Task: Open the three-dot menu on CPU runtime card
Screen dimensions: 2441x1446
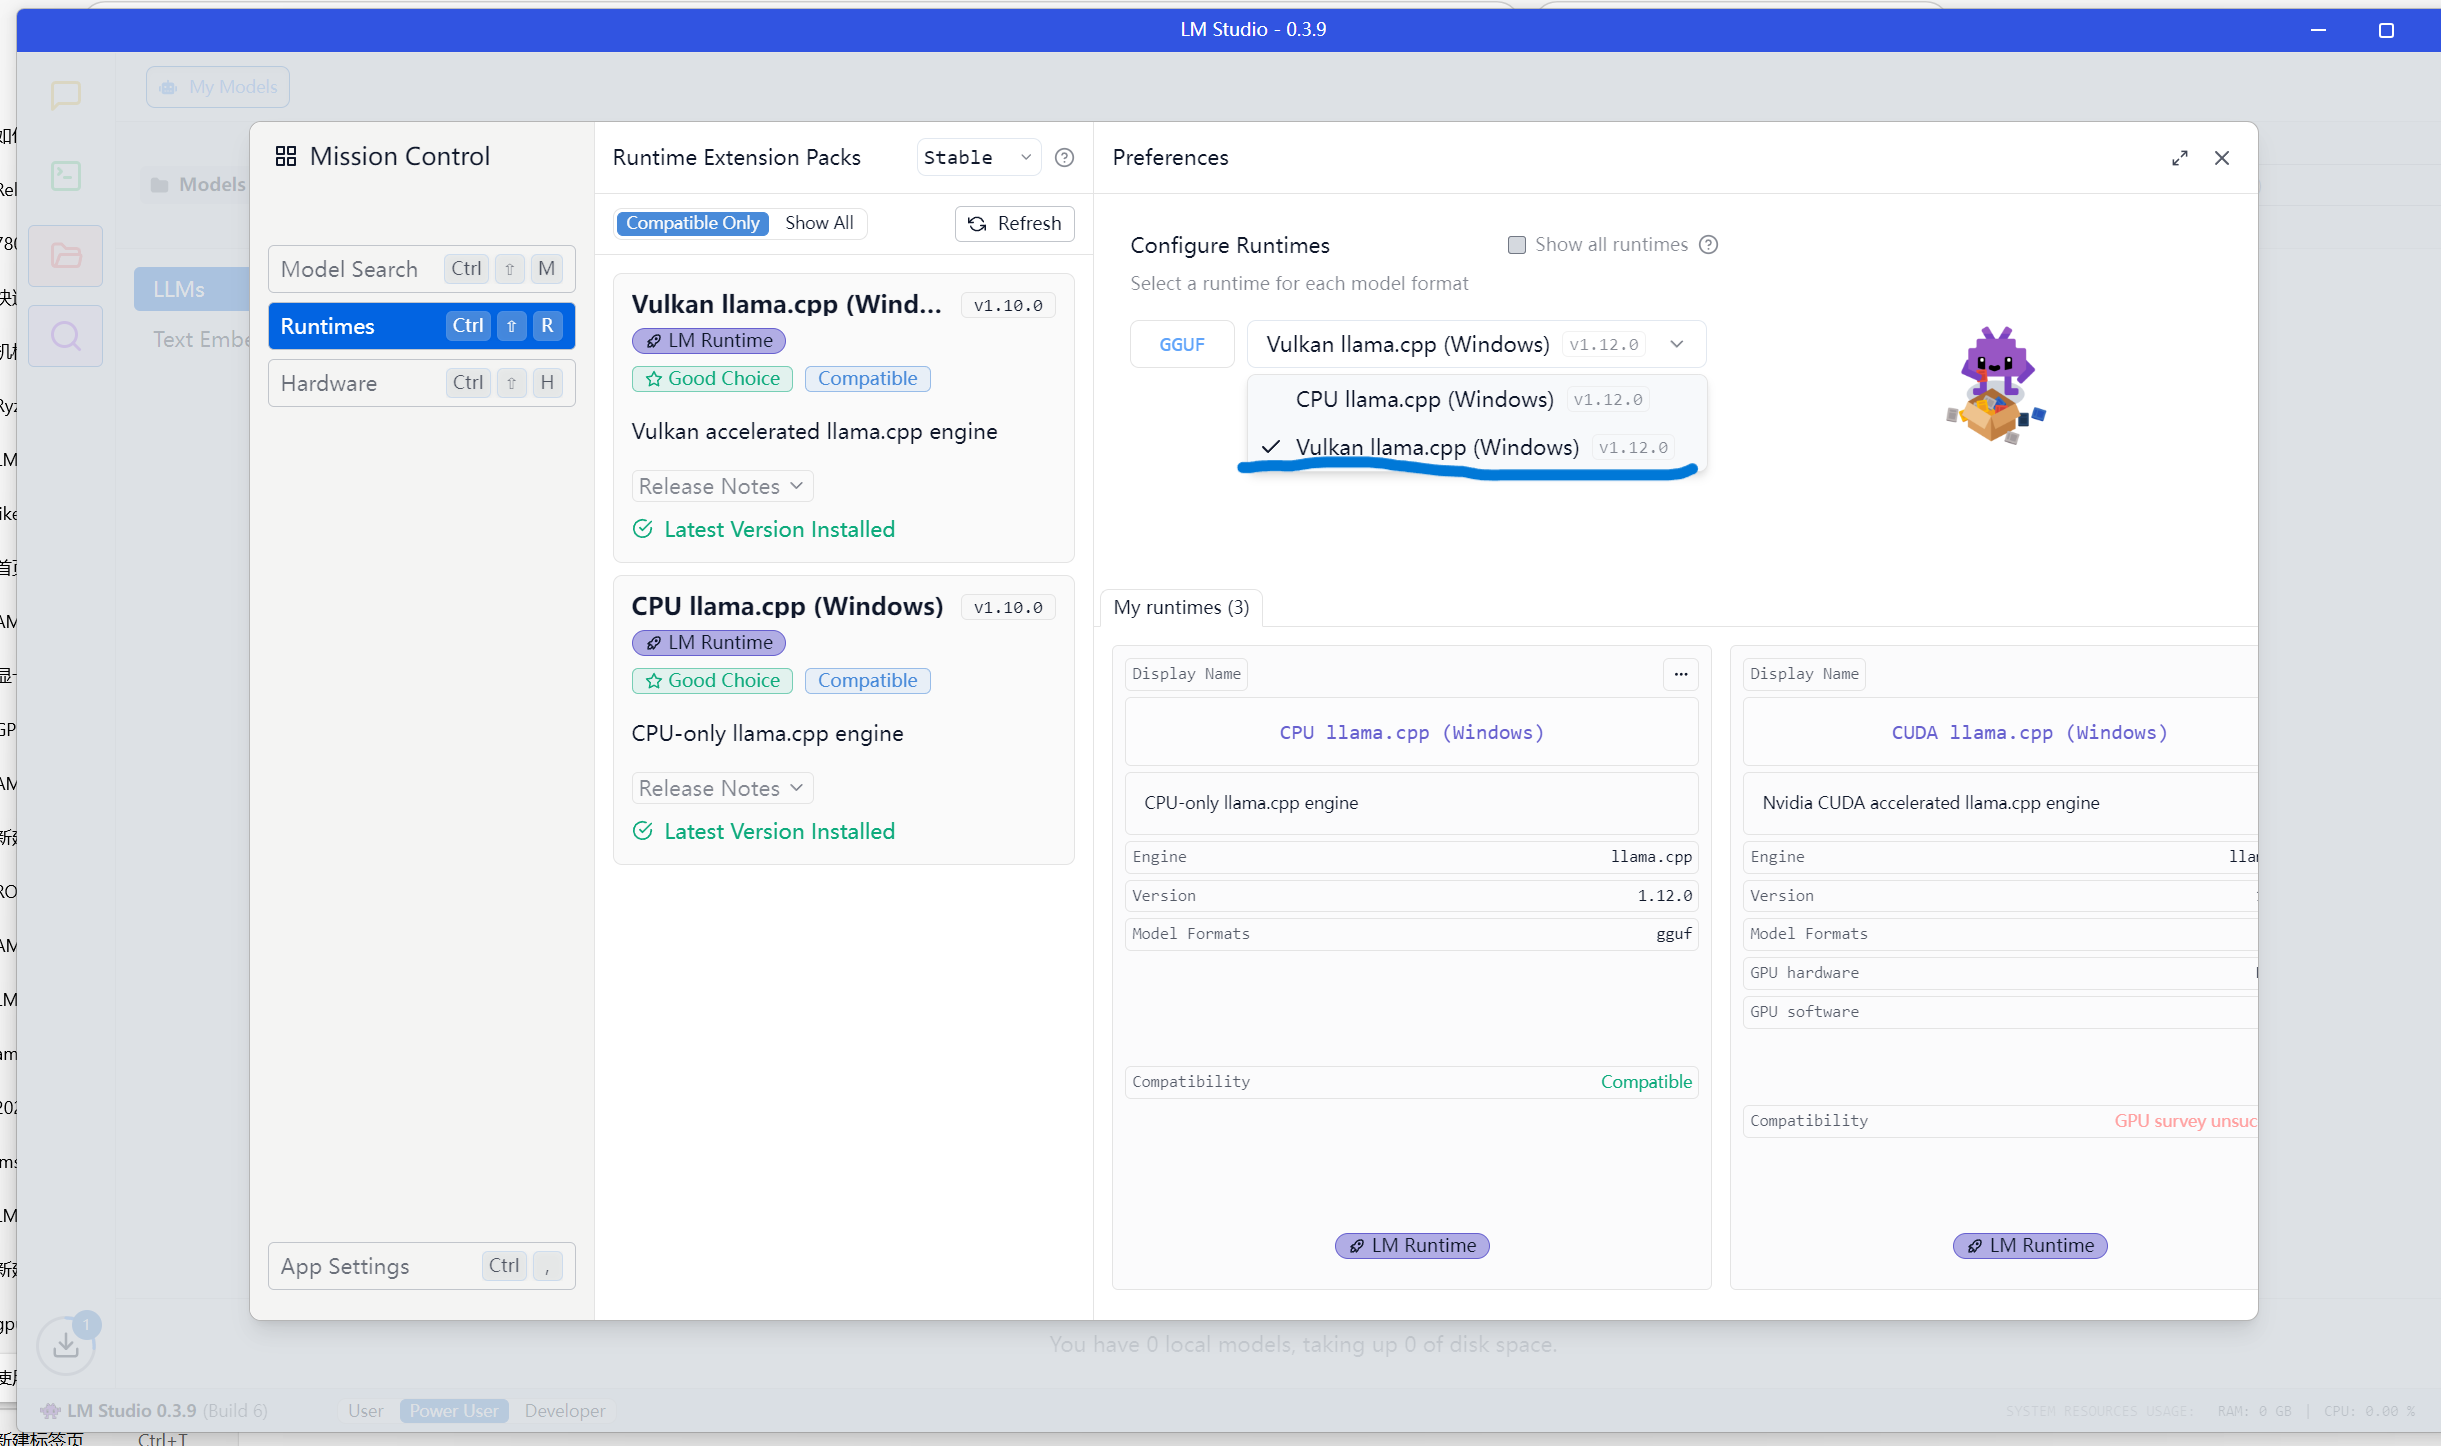Action: click(x=1680, y=674)
